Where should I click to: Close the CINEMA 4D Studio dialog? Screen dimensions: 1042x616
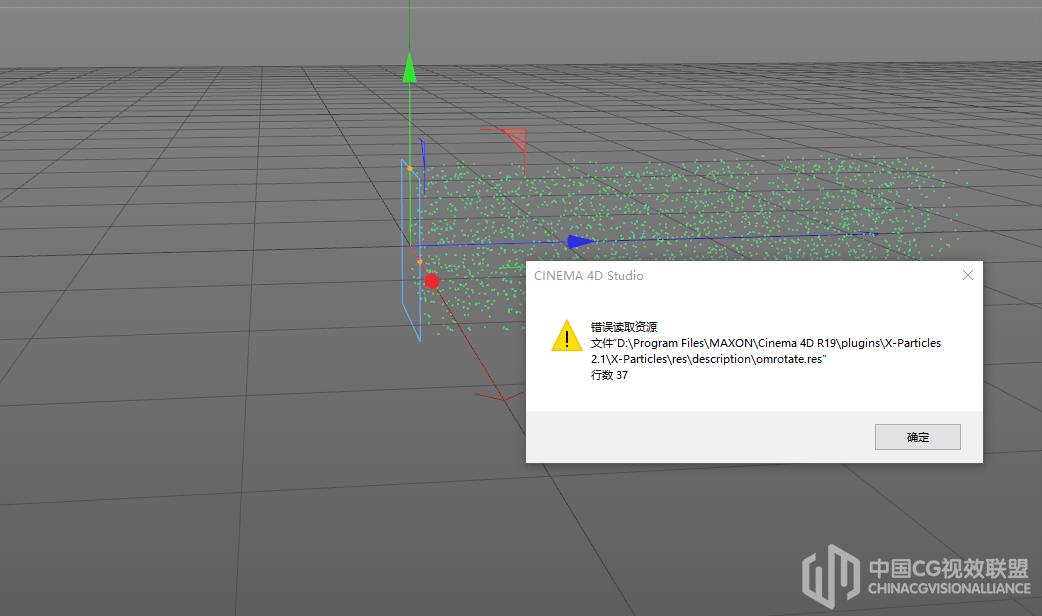(x=968, y=275)
